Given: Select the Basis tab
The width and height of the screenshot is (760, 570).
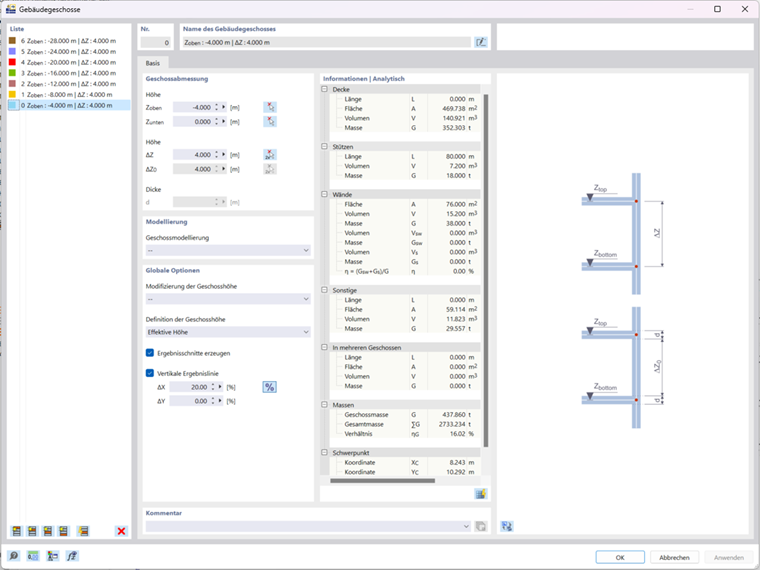Looking at the screenshot, I should pyautogui.click(x=153, y=63).
